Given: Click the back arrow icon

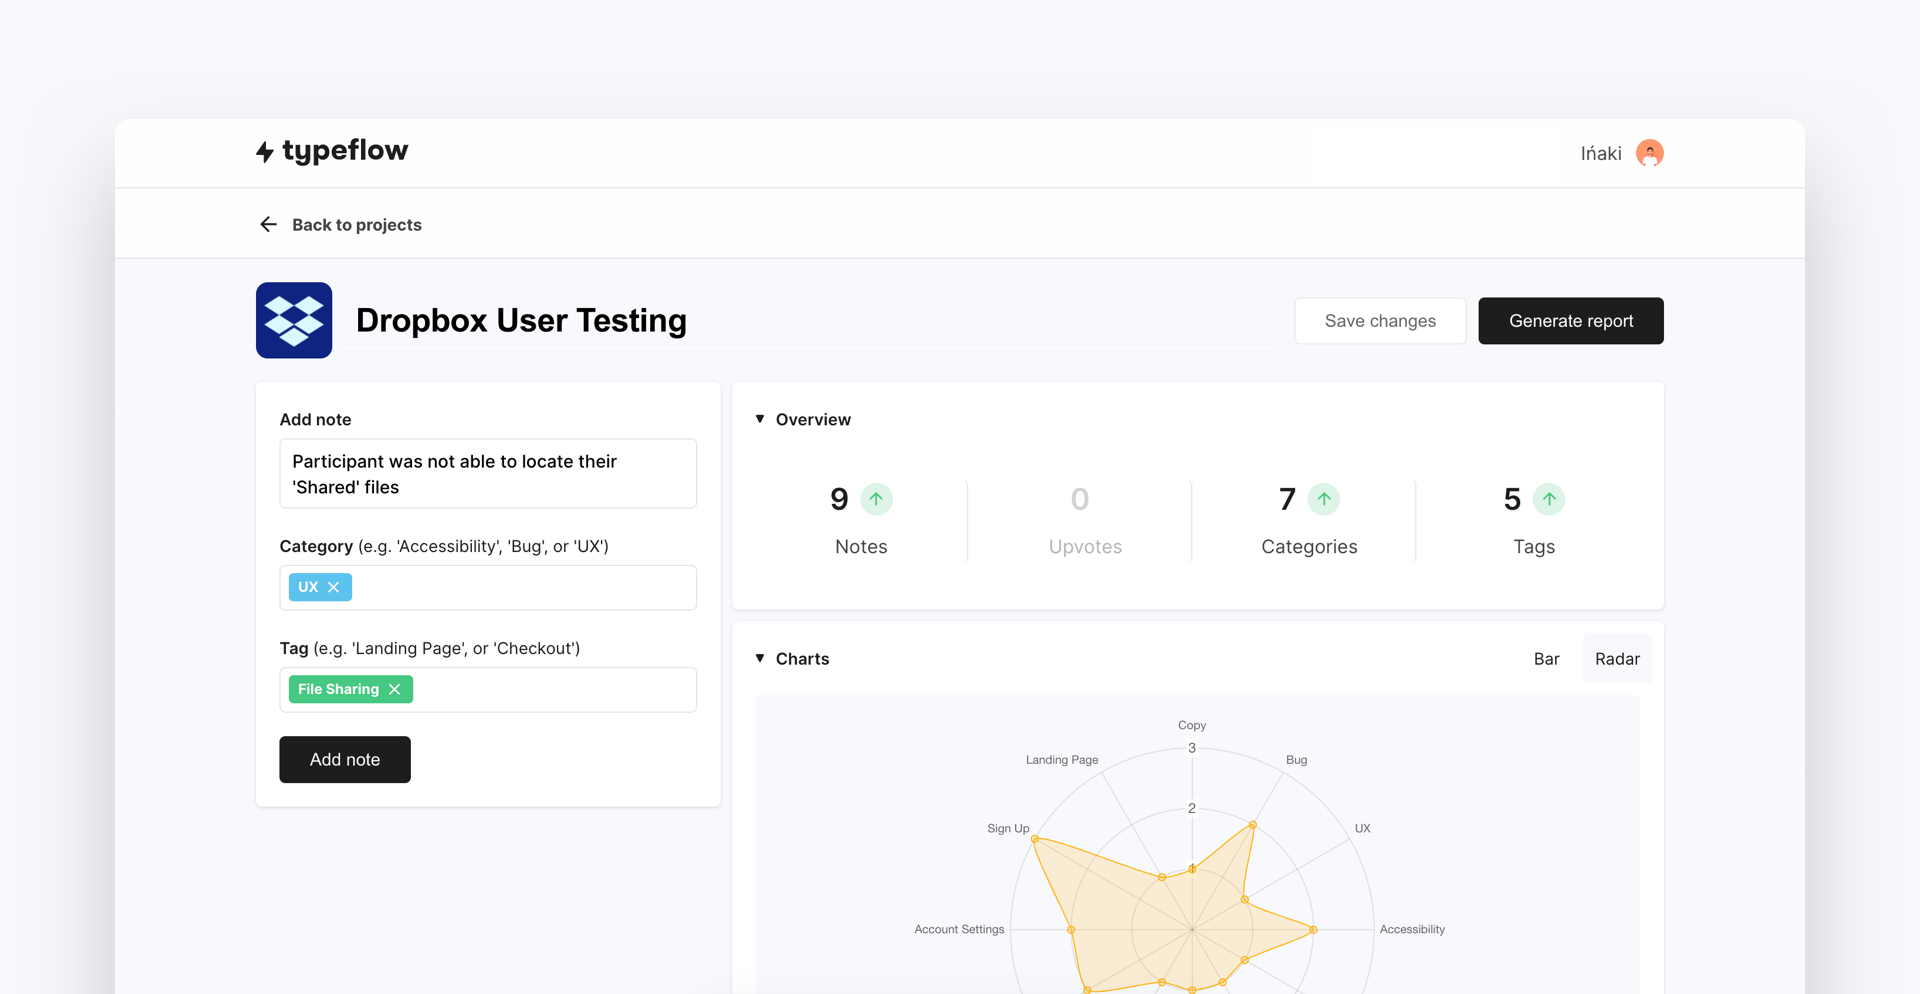Looking at the screenshot, I should [x=267, y=224].
